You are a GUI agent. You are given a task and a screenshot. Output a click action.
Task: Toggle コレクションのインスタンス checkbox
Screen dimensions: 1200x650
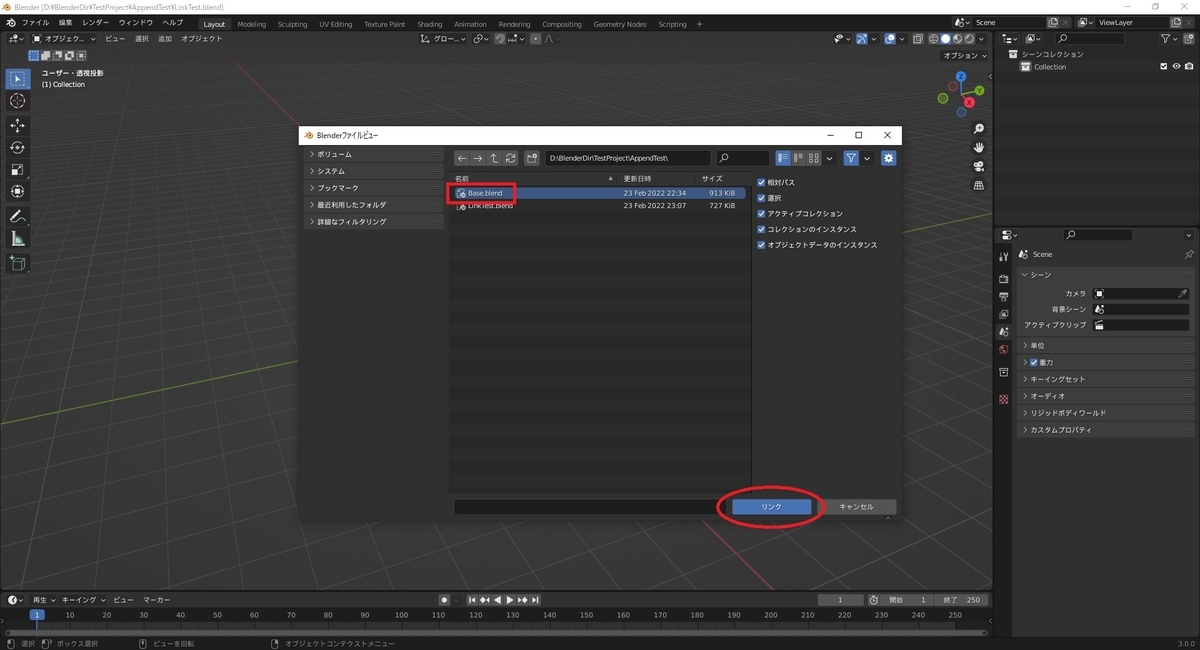pos(761,230)
